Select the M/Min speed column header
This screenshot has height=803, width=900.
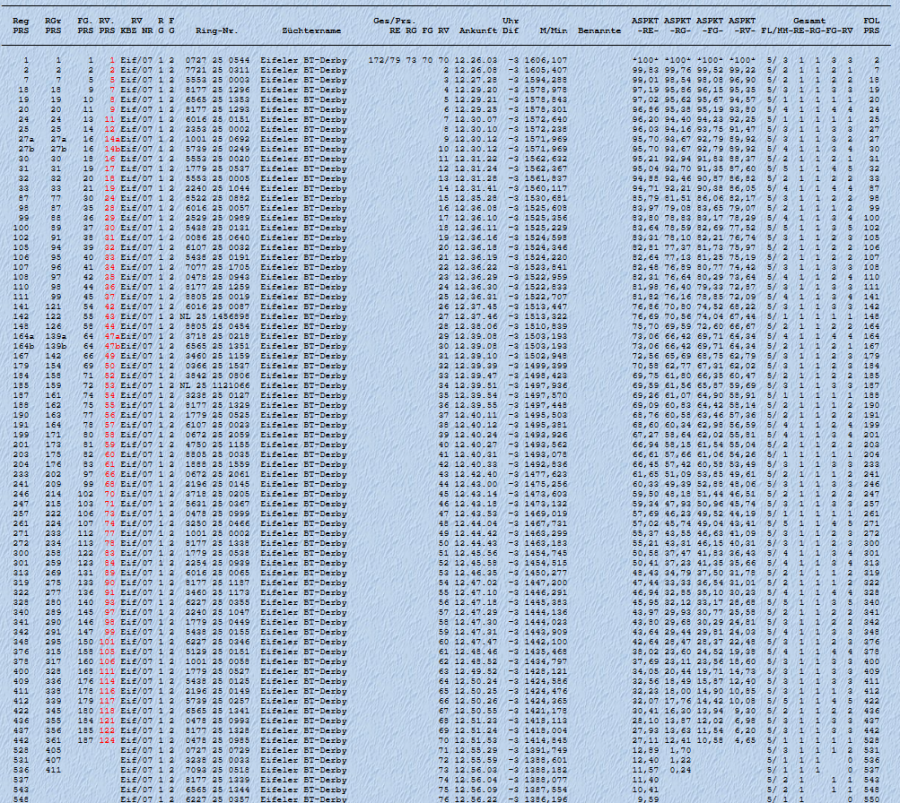tap(554, 32)
